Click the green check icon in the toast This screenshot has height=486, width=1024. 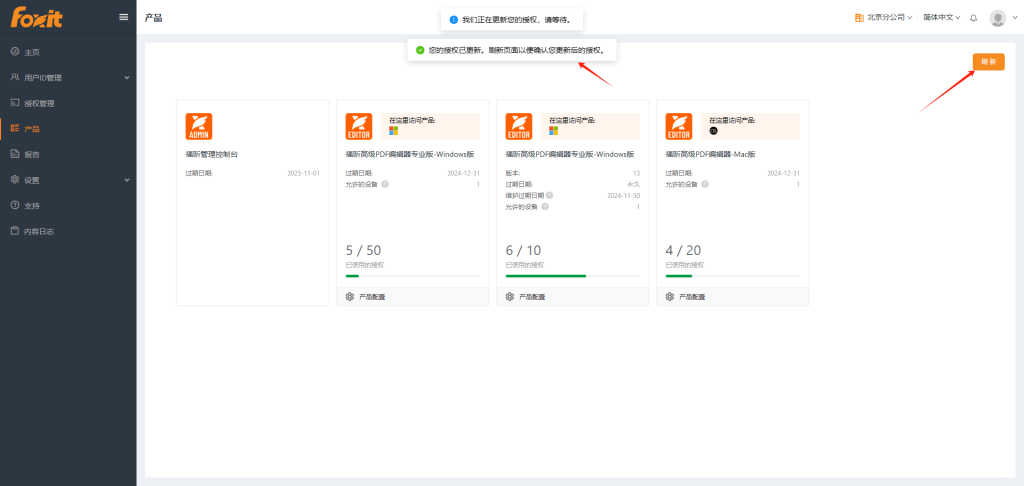420,50
